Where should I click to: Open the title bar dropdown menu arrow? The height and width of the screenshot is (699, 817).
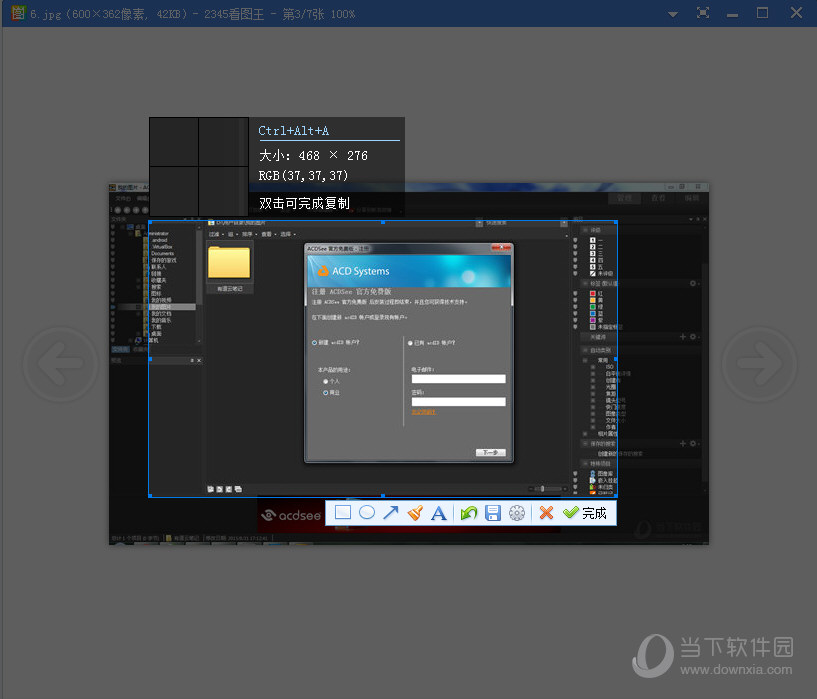pos(672,13)
